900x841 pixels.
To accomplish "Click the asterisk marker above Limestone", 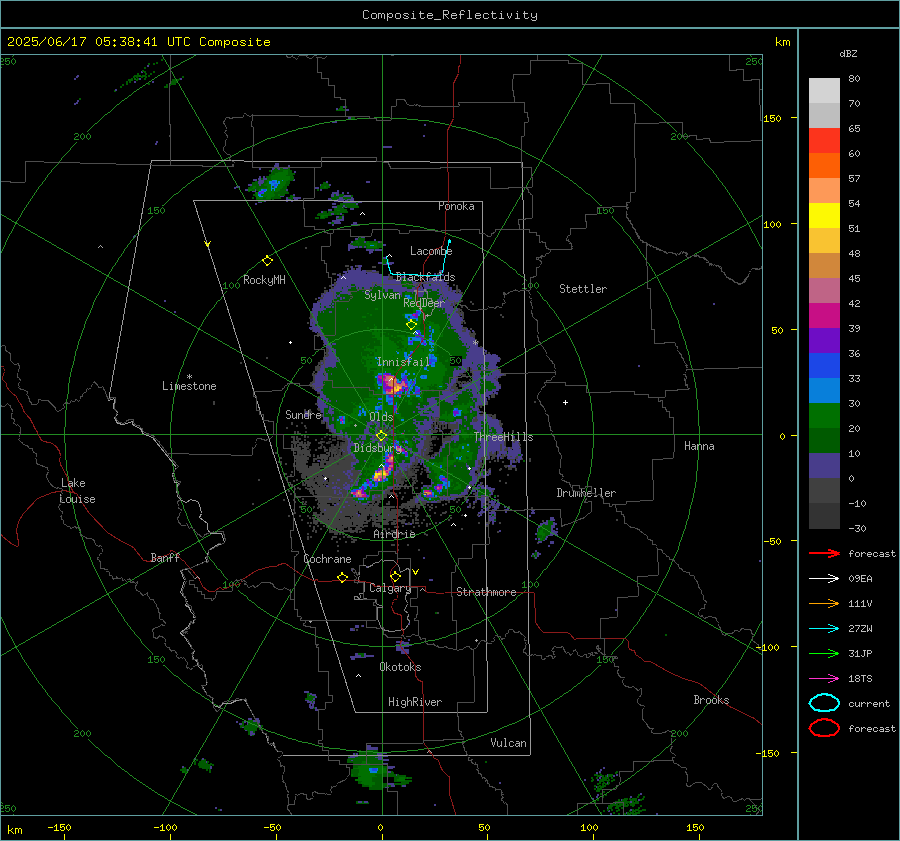I will pos(189,377).
